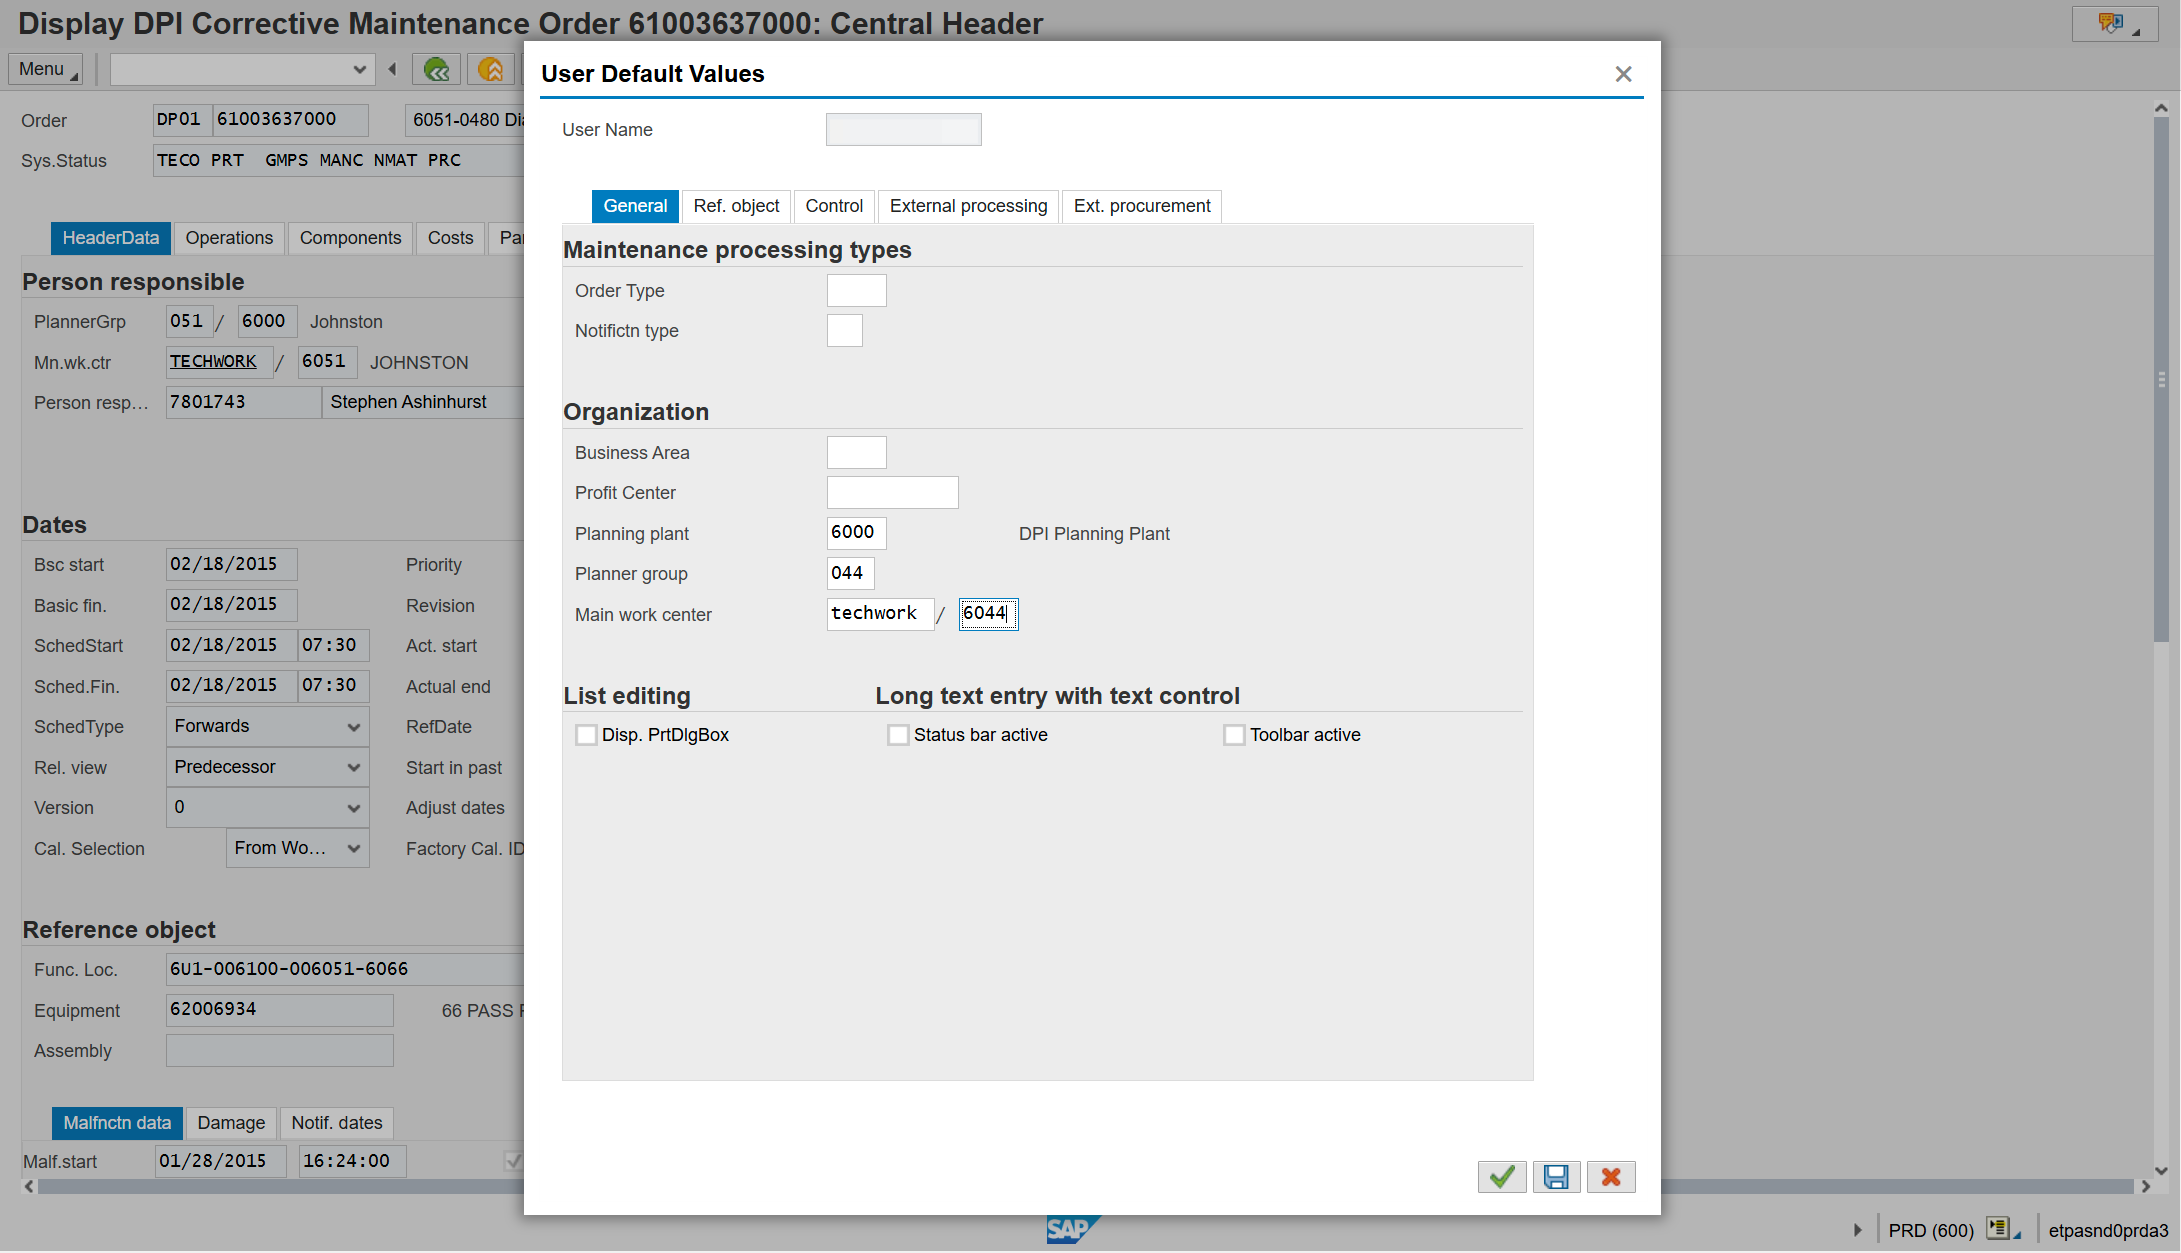Image resolution: width=2181 pixels, height=1253 pixels.
Task: Check the Toolbar active option
Action: pos(1234,735)
